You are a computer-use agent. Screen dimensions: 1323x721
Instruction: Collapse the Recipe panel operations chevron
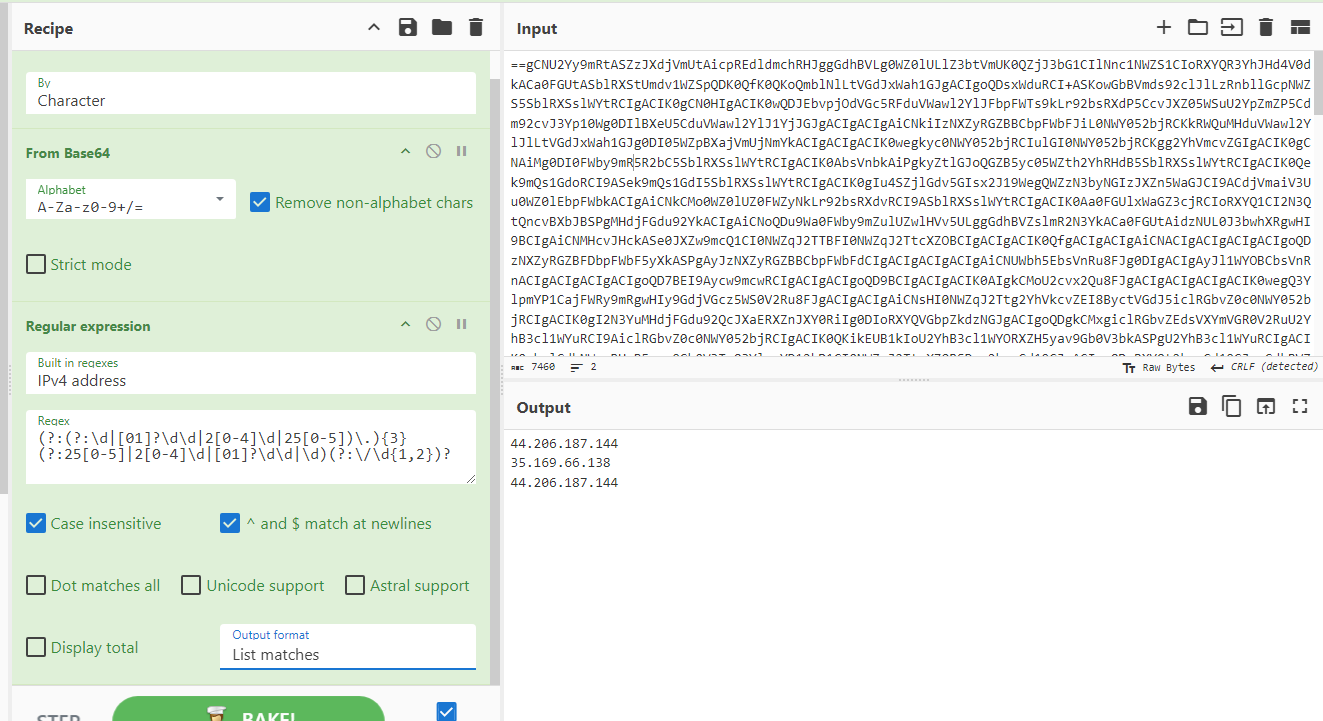coord(374,28)
